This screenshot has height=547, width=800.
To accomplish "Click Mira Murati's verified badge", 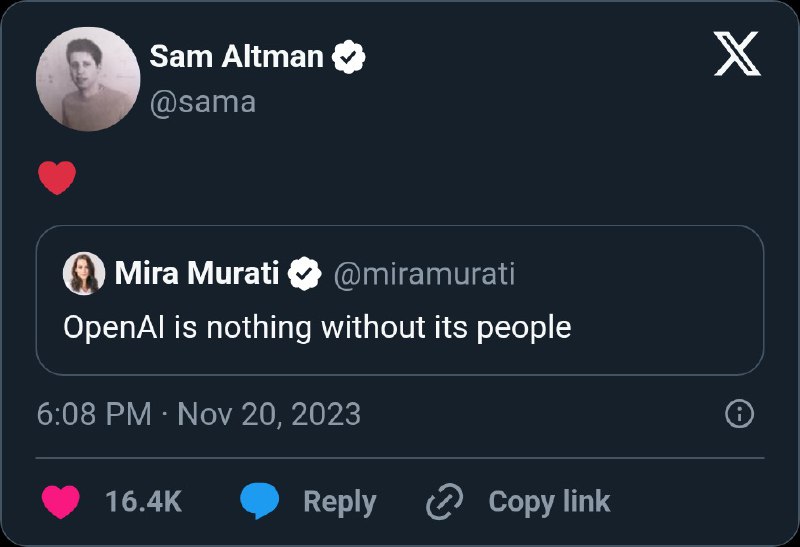I will pos(304,273).
